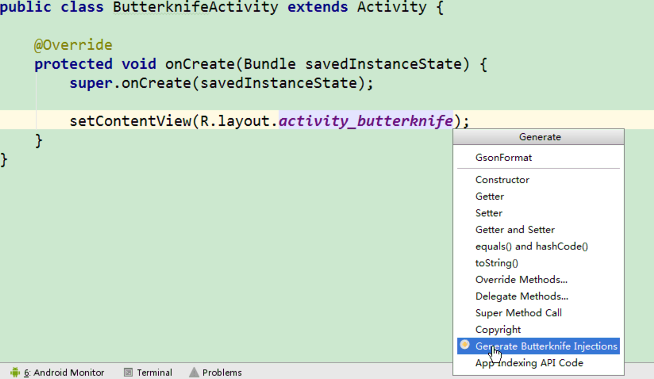
Task: Click the Generate popup title
Action: click(x=539, y=137)
